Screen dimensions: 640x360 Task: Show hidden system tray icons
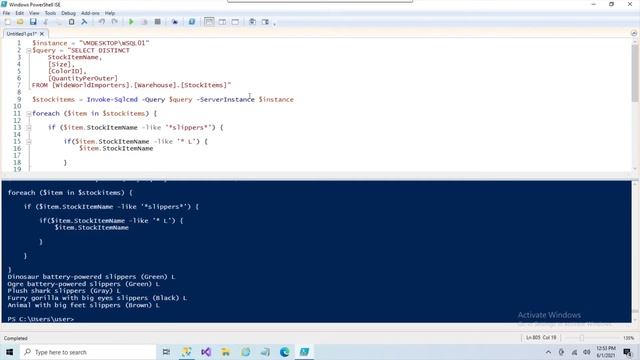548,352
